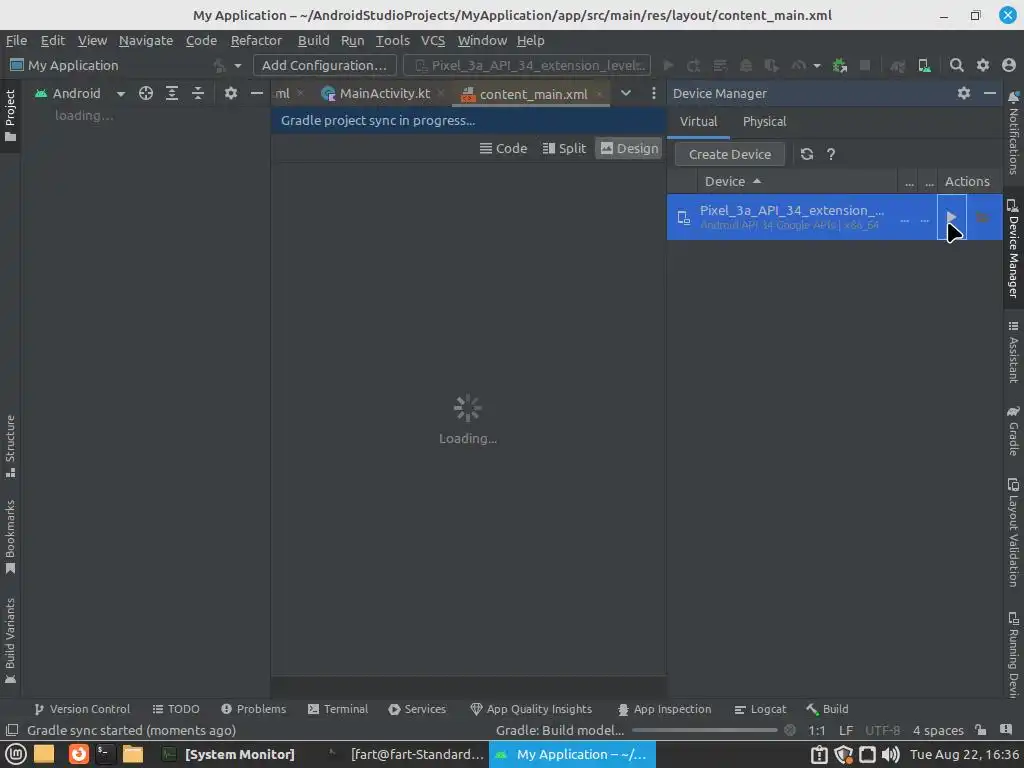Open App Quality Insights tool window
Screen dimensions: 1024x768
[531, 709]
